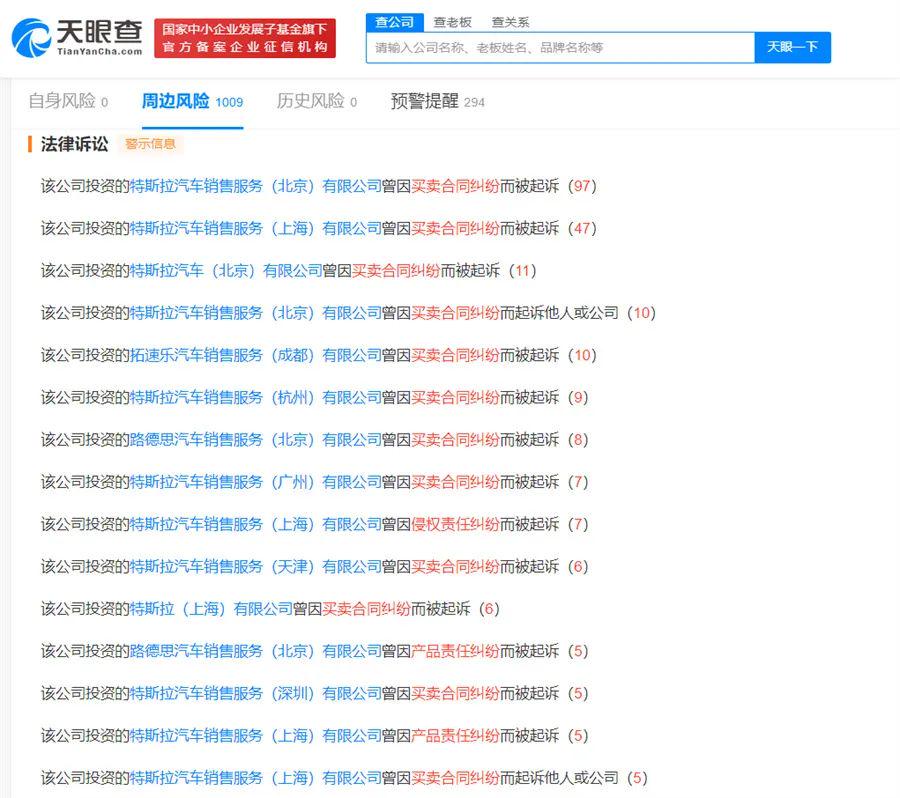Click 买卖合同纠纷 in the 深圳 row
Viewport: 900px width, 798px height.
(x=455, y=694)
